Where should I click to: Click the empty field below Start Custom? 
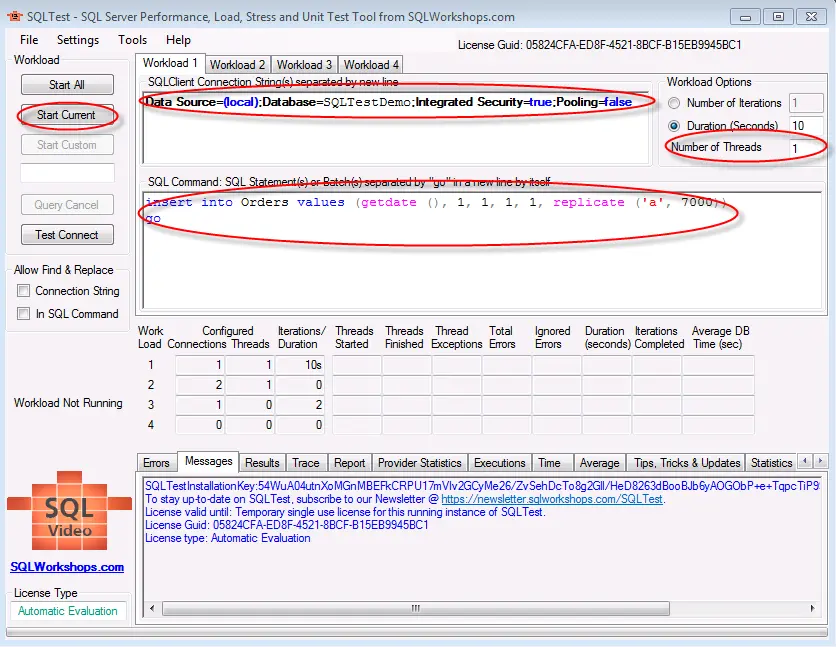click(x=67, y=173)
